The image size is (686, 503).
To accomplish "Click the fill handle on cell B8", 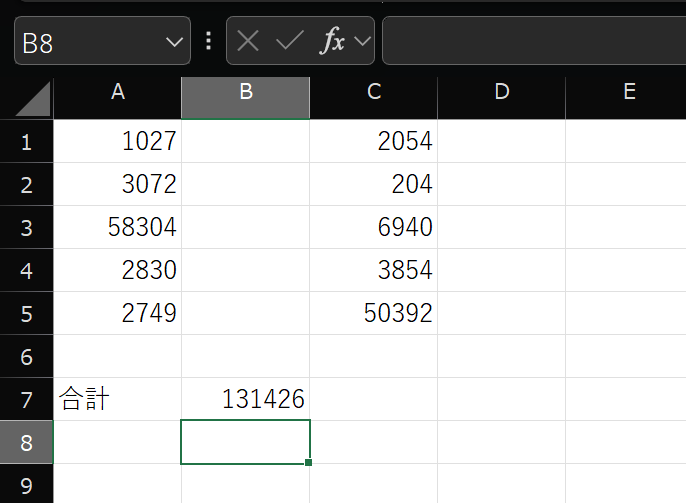I will [309, 463].
